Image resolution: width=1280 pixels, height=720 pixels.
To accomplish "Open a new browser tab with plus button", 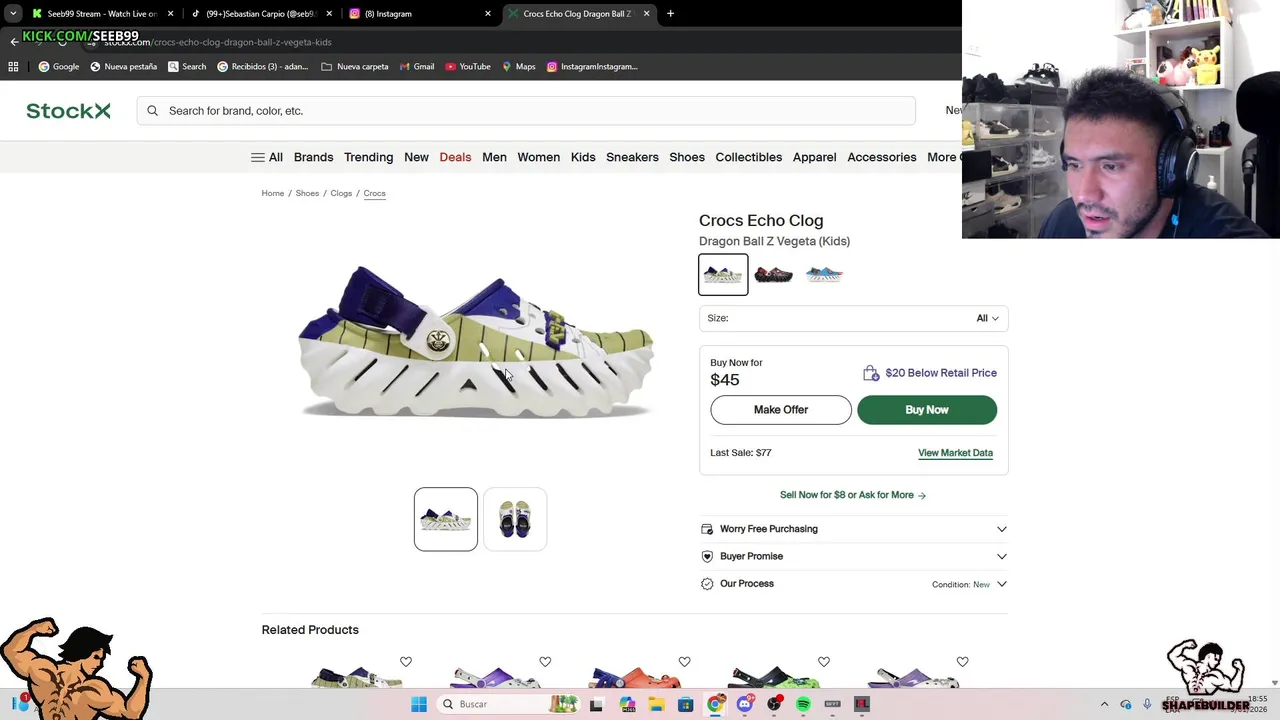I will pos(670,14).
